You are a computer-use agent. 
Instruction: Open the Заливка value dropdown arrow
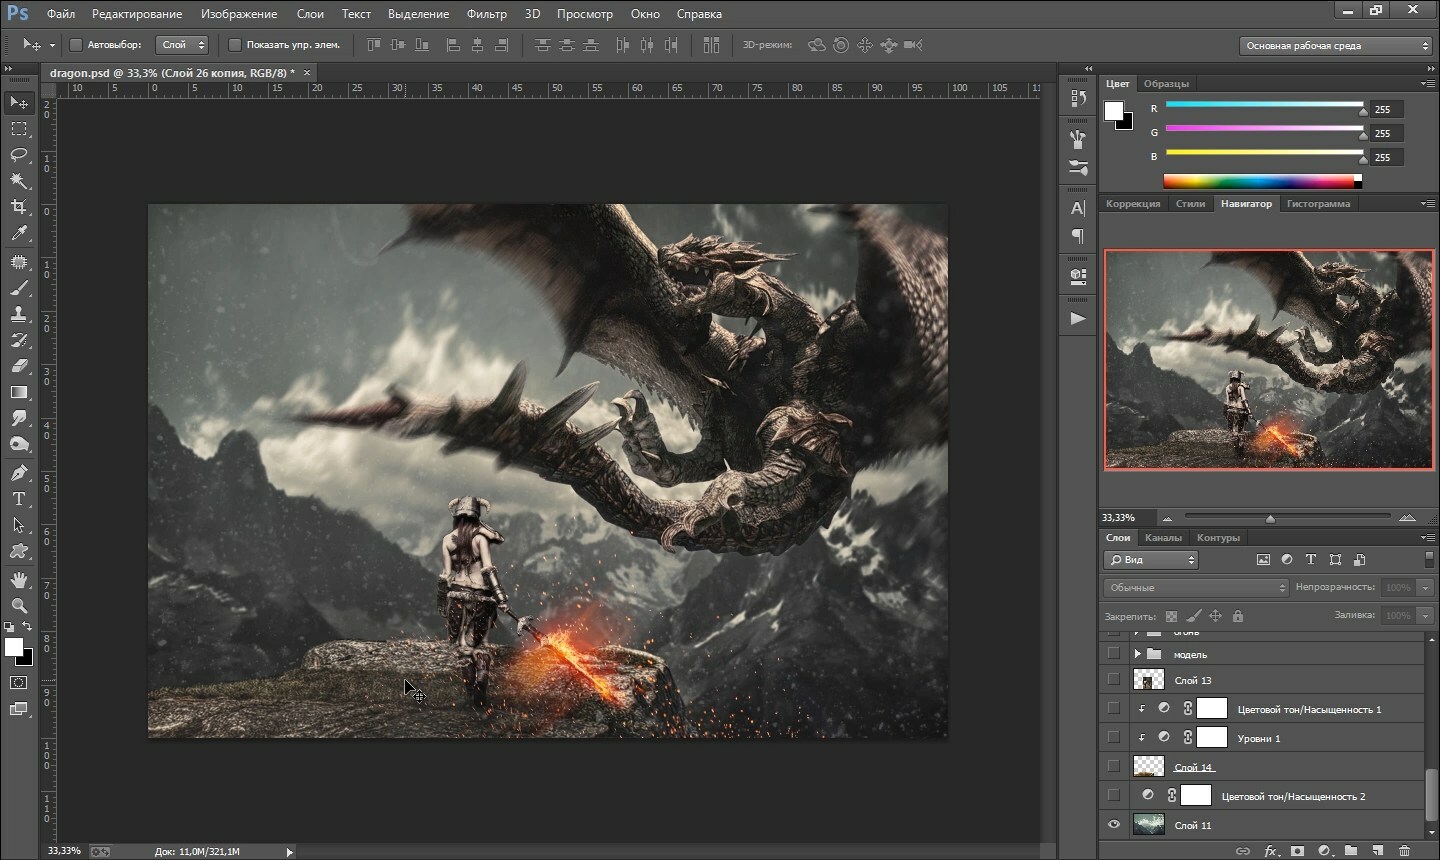point(1426,616)
